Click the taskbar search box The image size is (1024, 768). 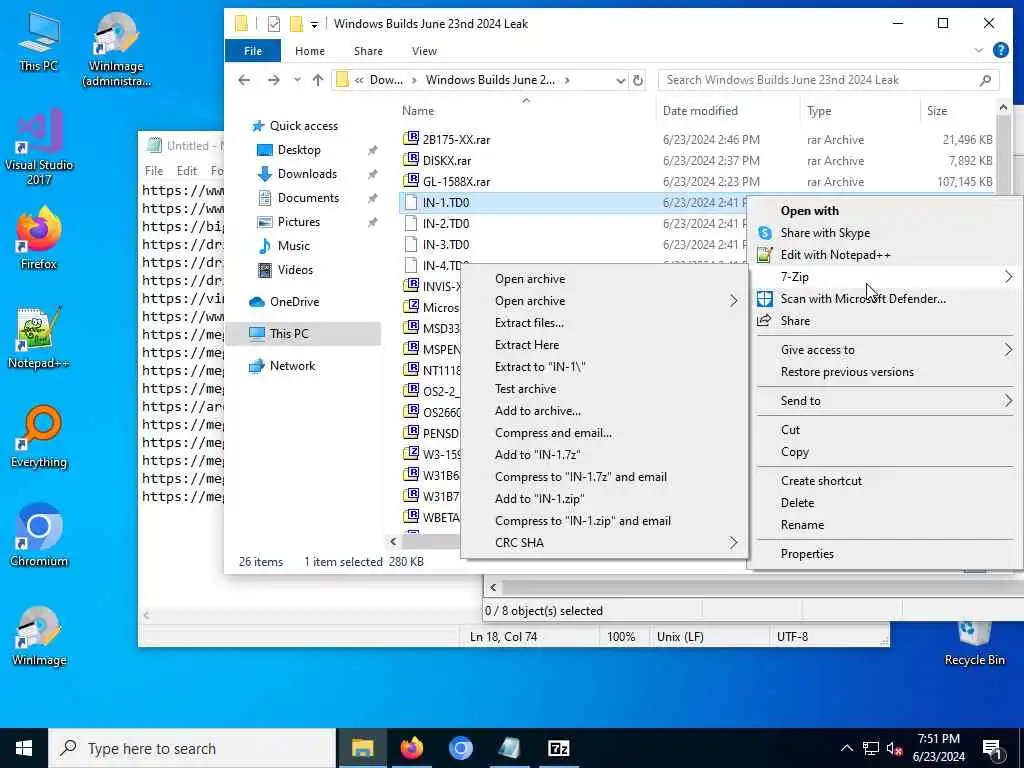(192, 748)
